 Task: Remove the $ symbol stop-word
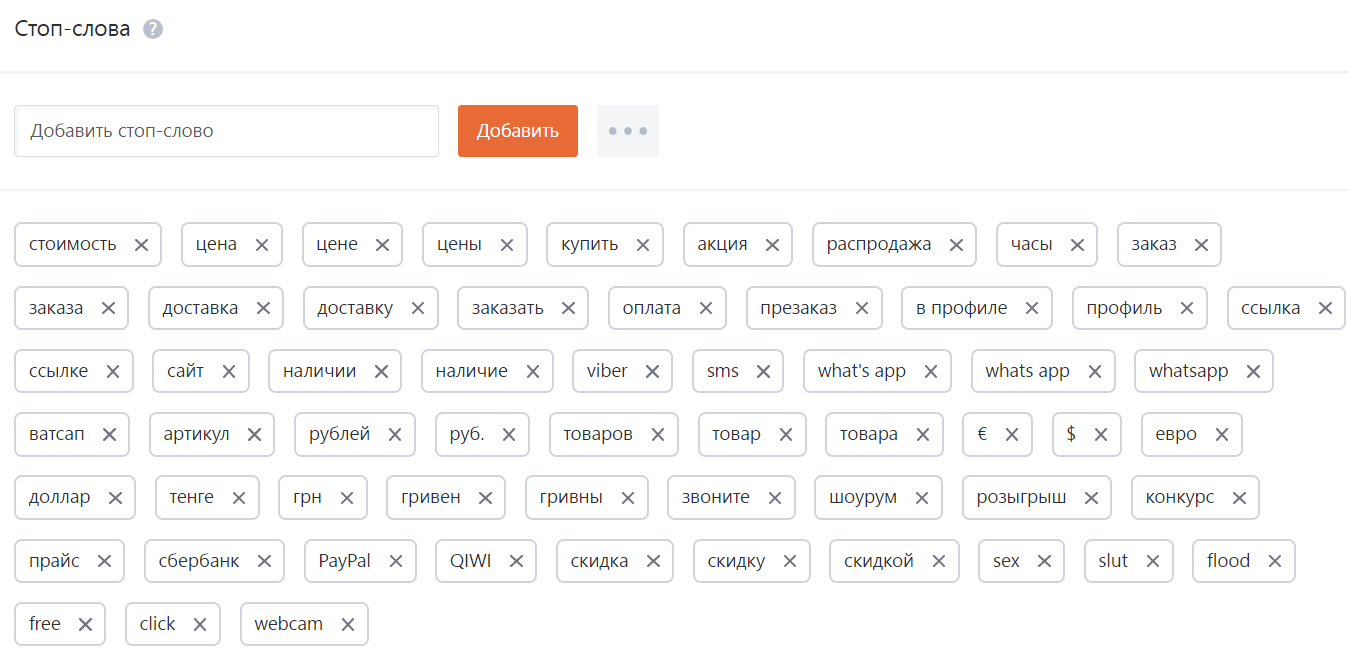click(x=1101, y=435)
